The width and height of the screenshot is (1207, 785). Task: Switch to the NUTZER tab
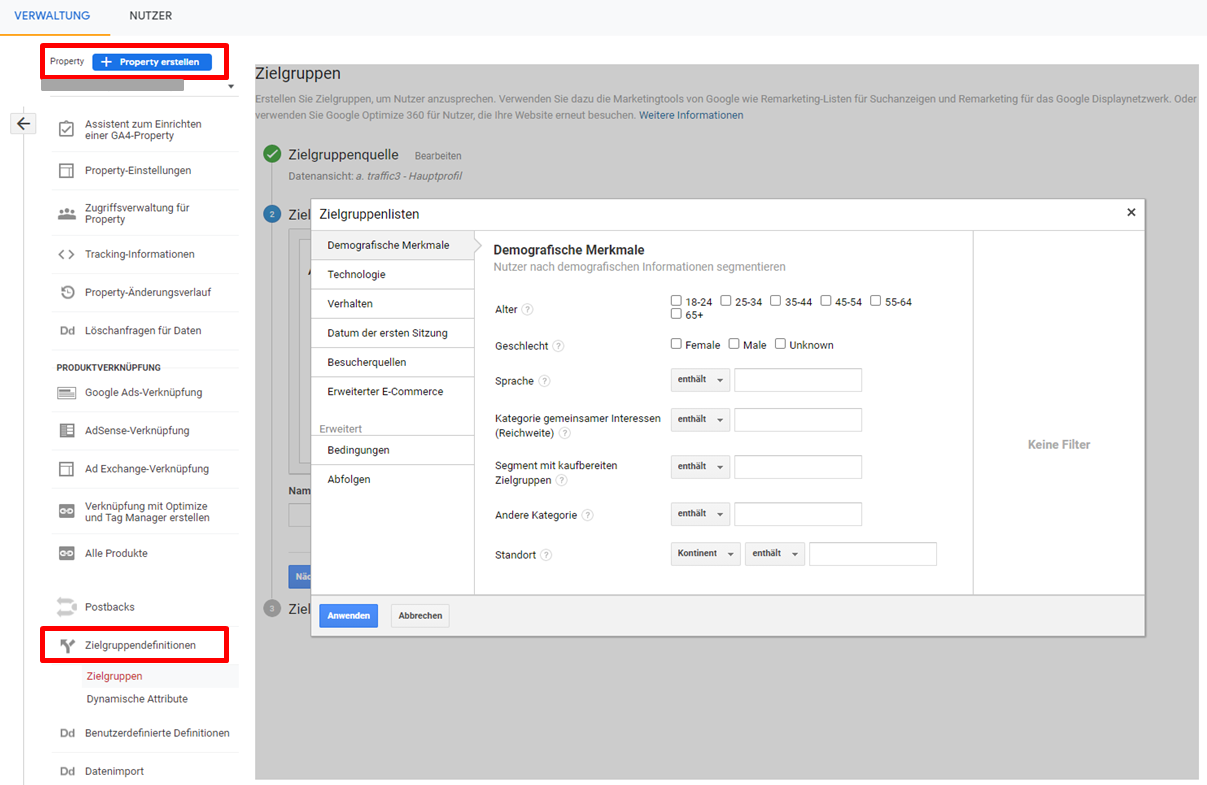click(x=150, y=16)
